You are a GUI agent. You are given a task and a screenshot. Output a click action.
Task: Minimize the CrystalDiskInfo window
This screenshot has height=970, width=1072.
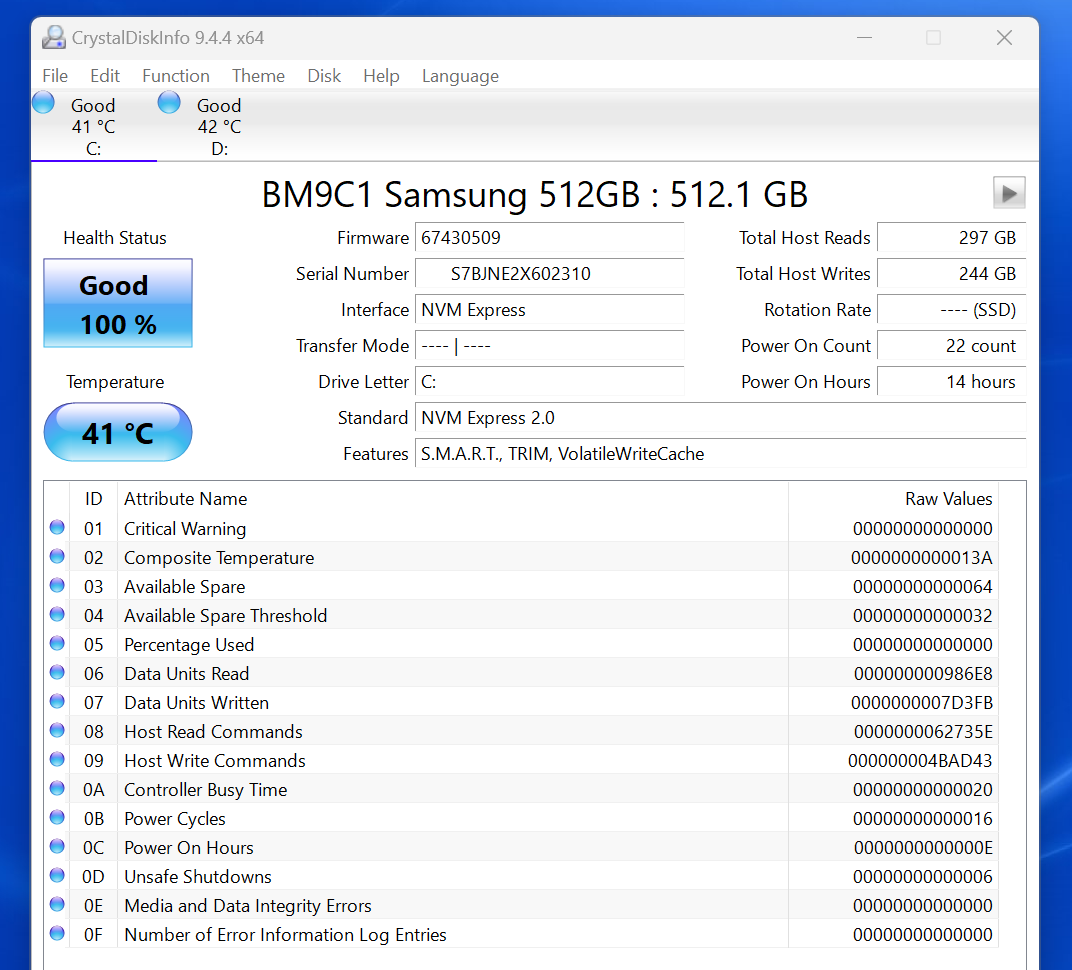point(865,38)
